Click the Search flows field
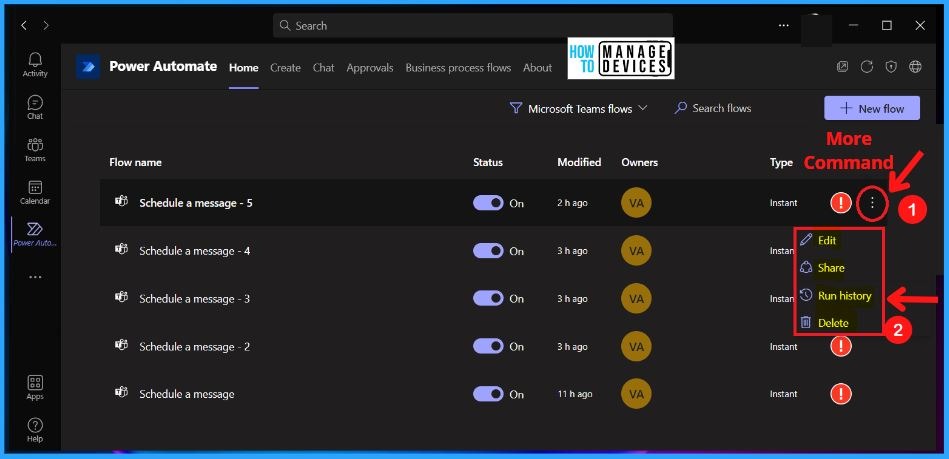The width and height of the screenshot is (949, 459). coord(713,108)
